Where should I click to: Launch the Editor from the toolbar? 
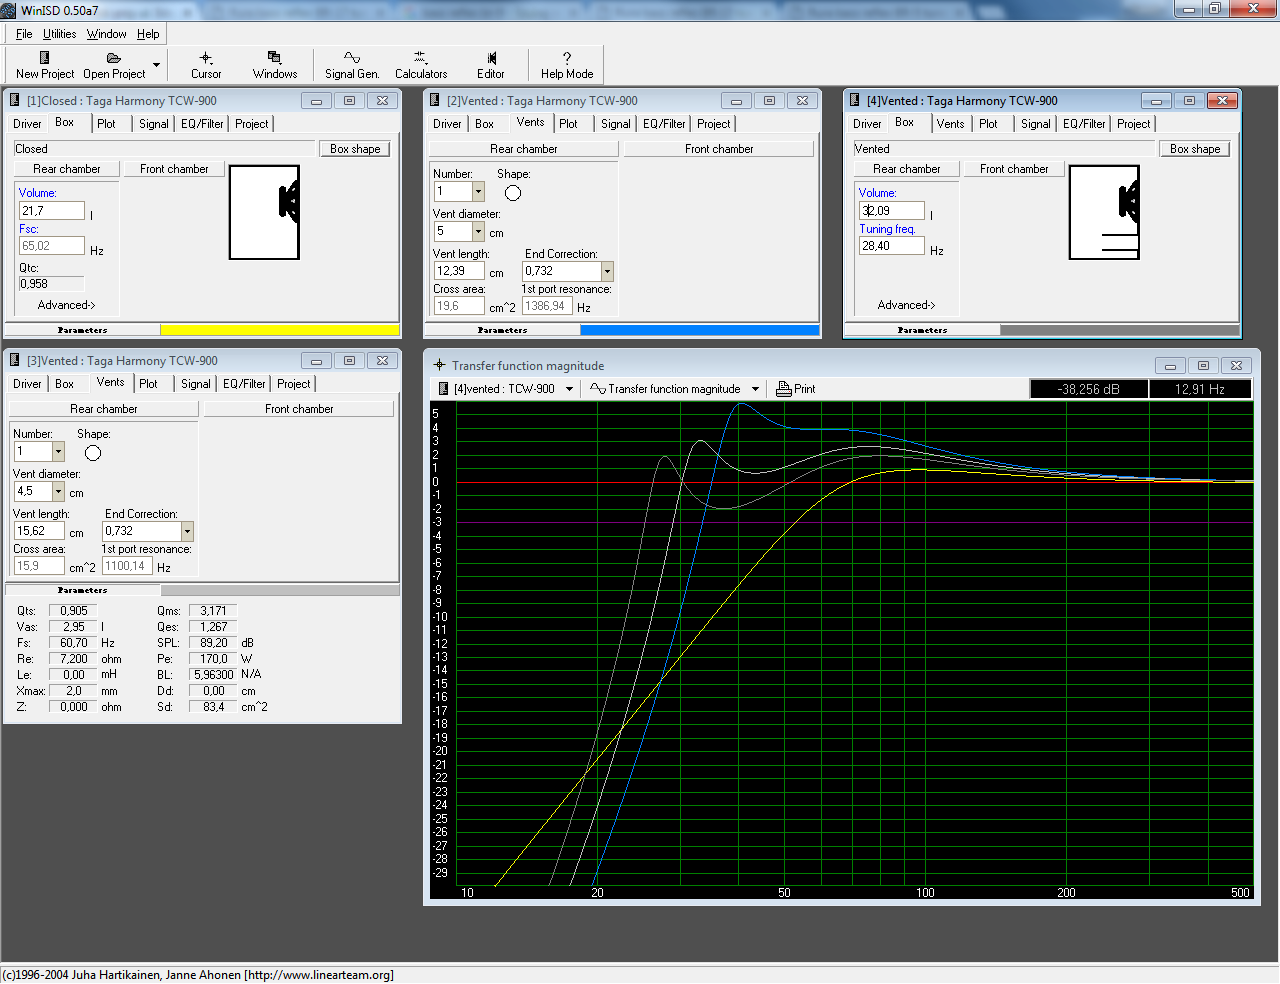tap(491, 58)
